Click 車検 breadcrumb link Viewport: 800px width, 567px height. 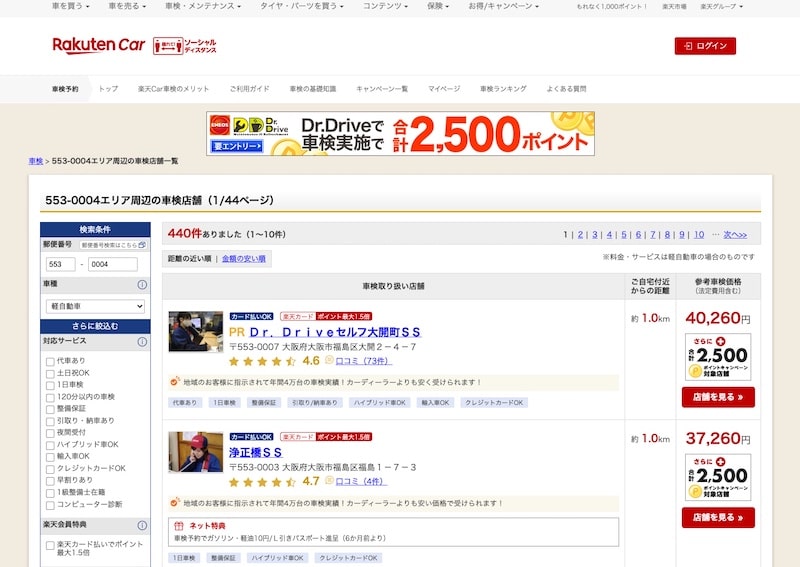click(36, 161)
